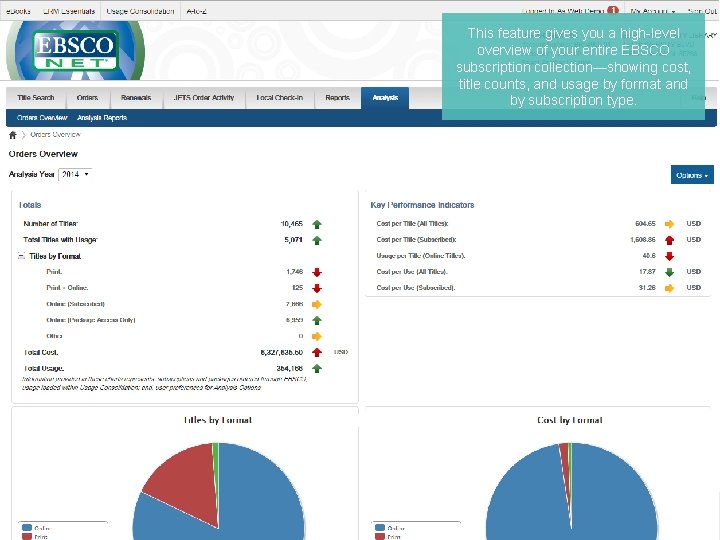Click the Orders Overview page heading
This screenshot has width=720, height=540.
pyautogui.click(x=43, y=154)
